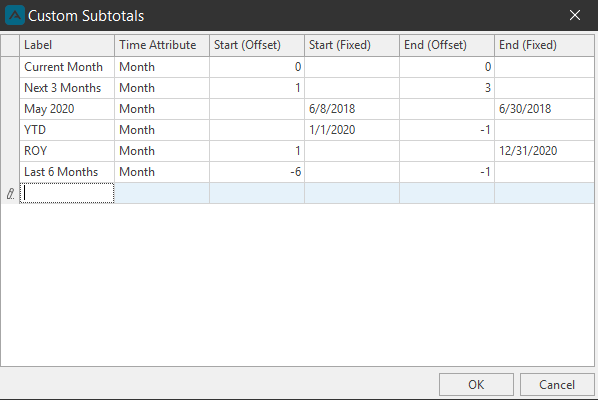Click the End (Offset) column header

[447, 45]
